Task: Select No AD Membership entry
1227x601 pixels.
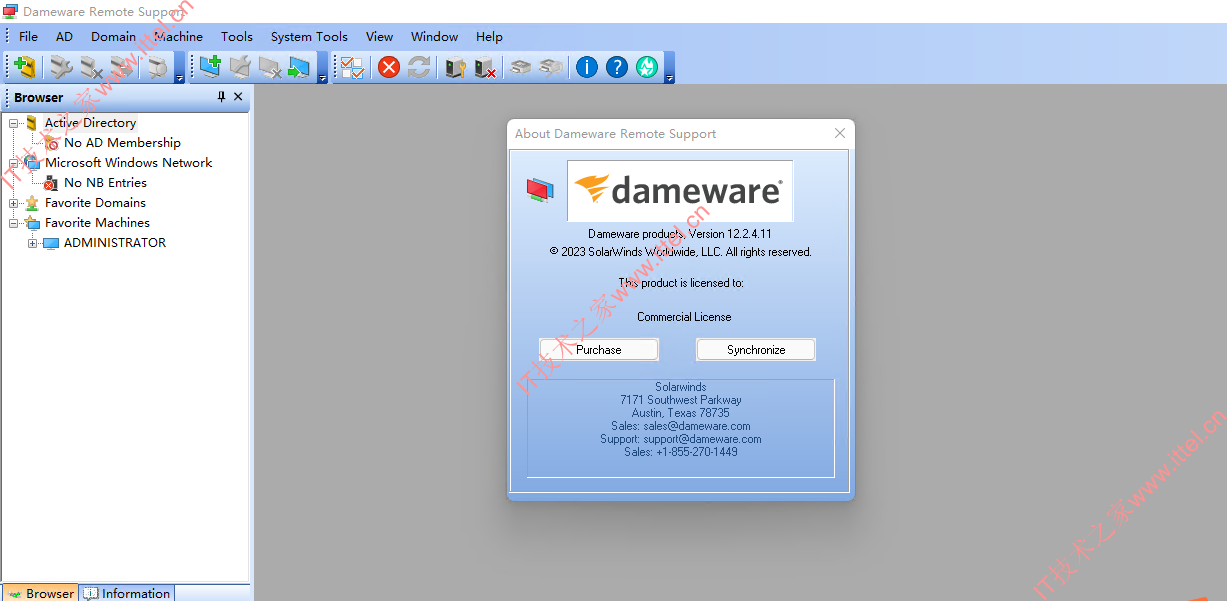Action: [122, 143]
